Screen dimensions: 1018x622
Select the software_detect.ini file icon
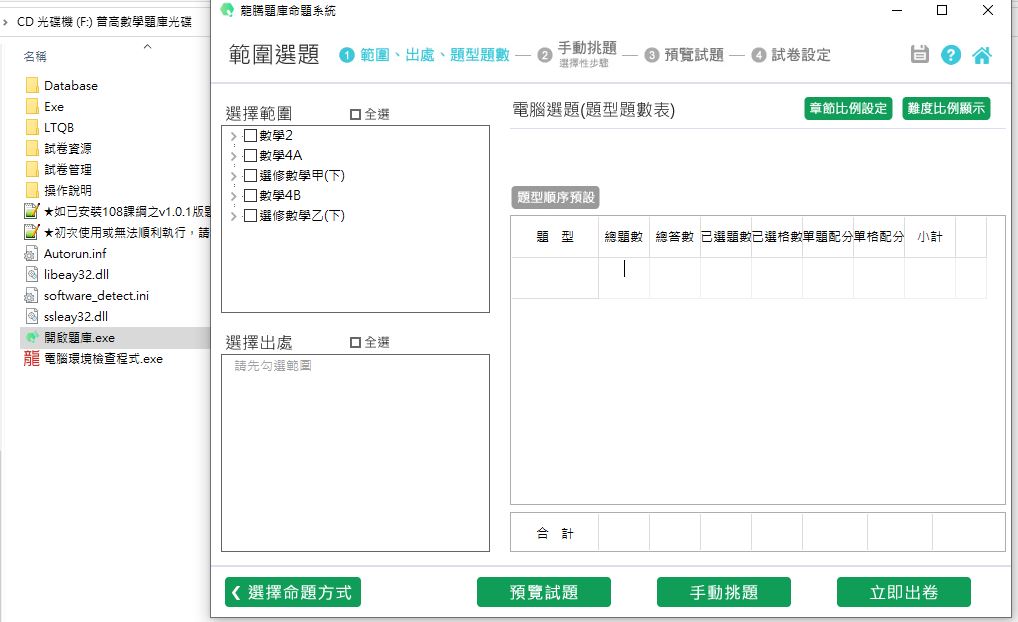pos(32,296)
